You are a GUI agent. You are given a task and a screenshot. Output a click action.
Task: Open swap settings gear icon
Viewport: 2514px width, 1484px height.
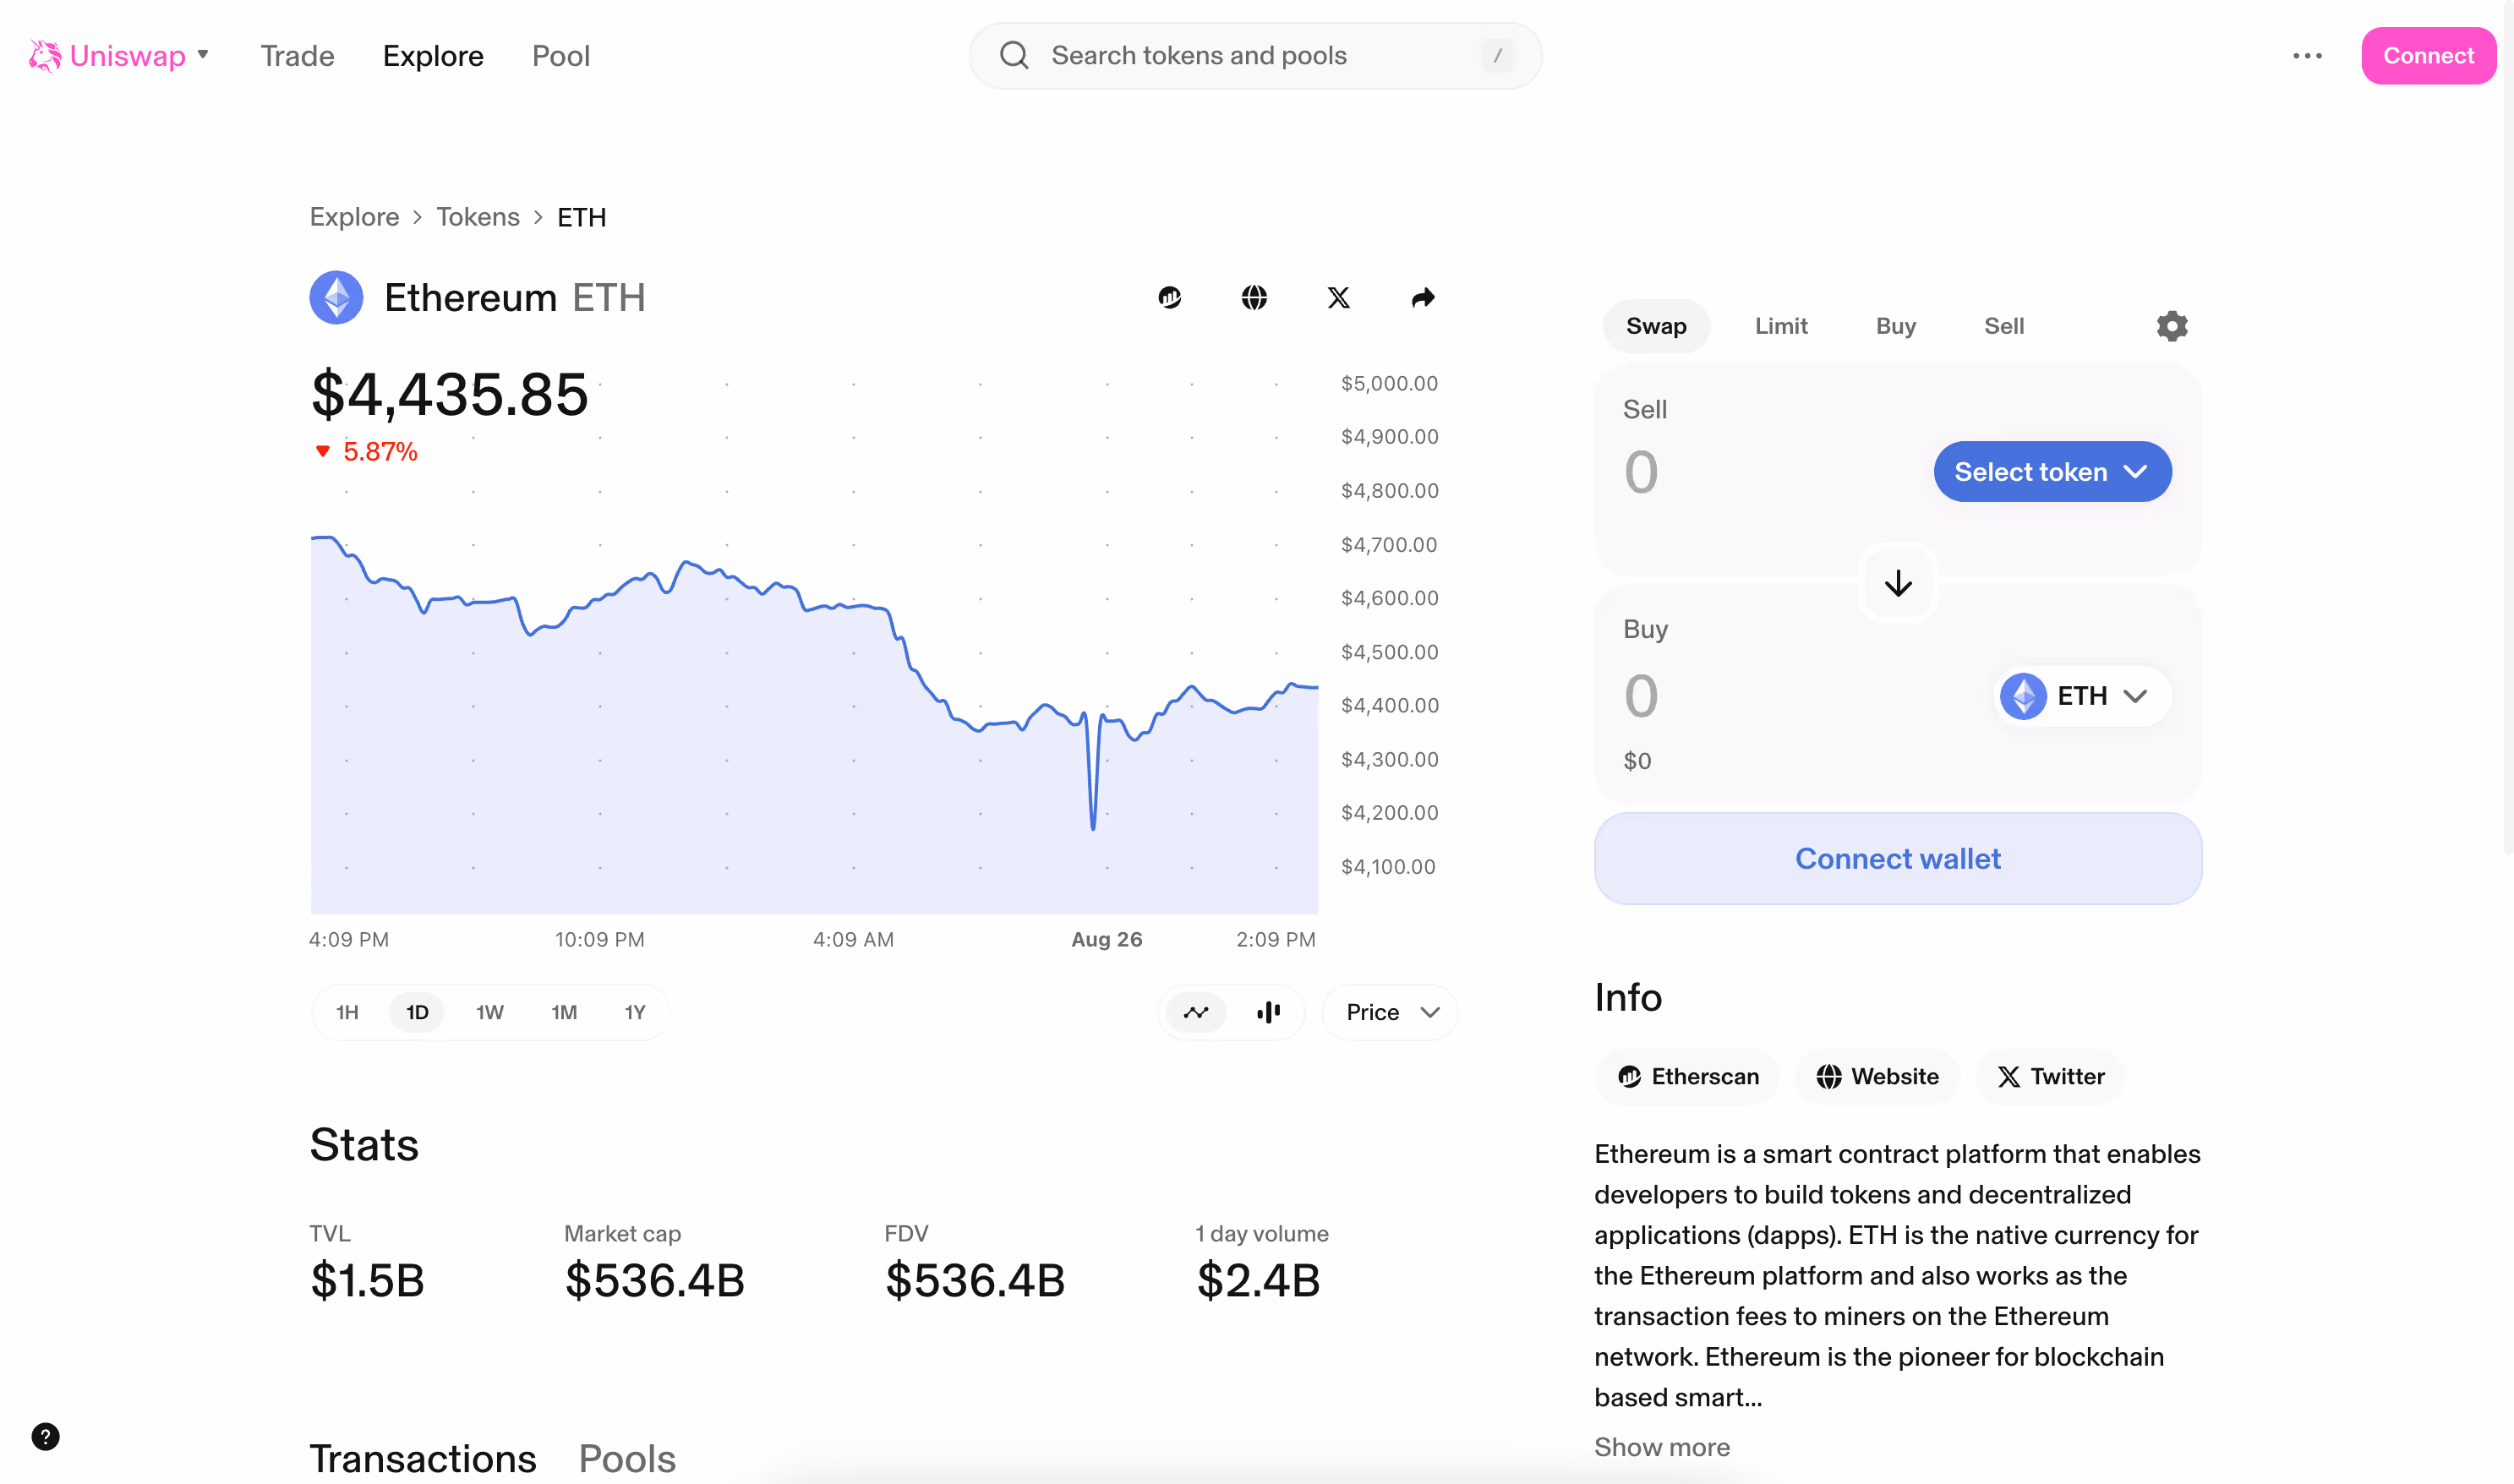tap(2172, 326)
